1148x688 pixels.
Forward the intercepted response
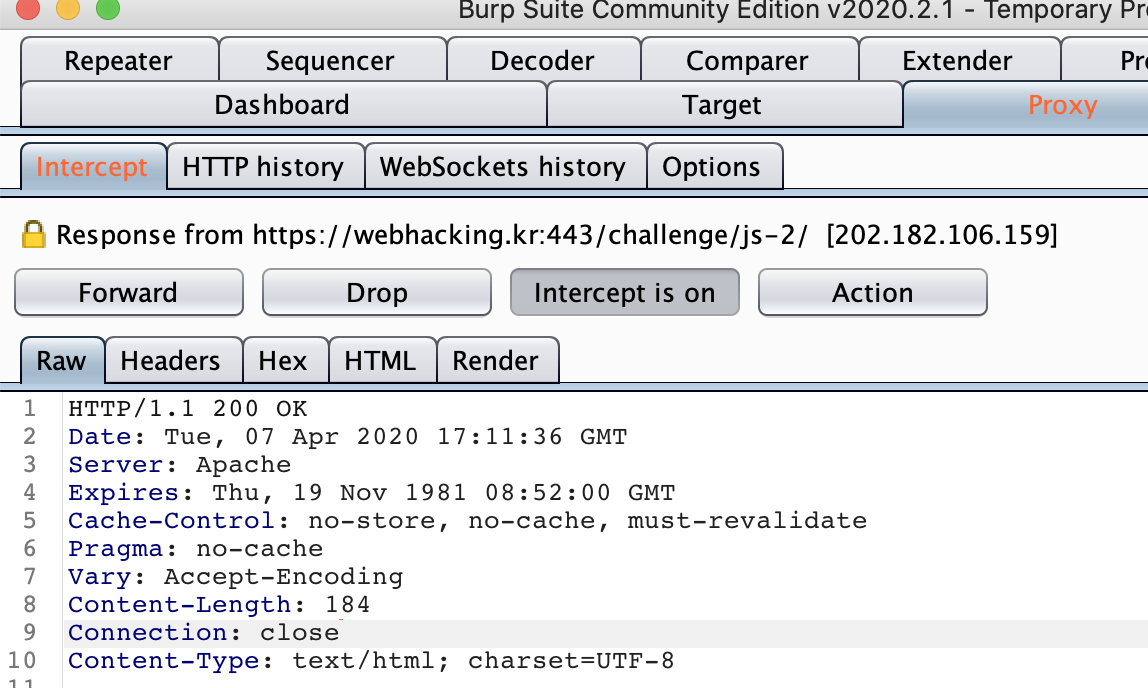[129, 293]
